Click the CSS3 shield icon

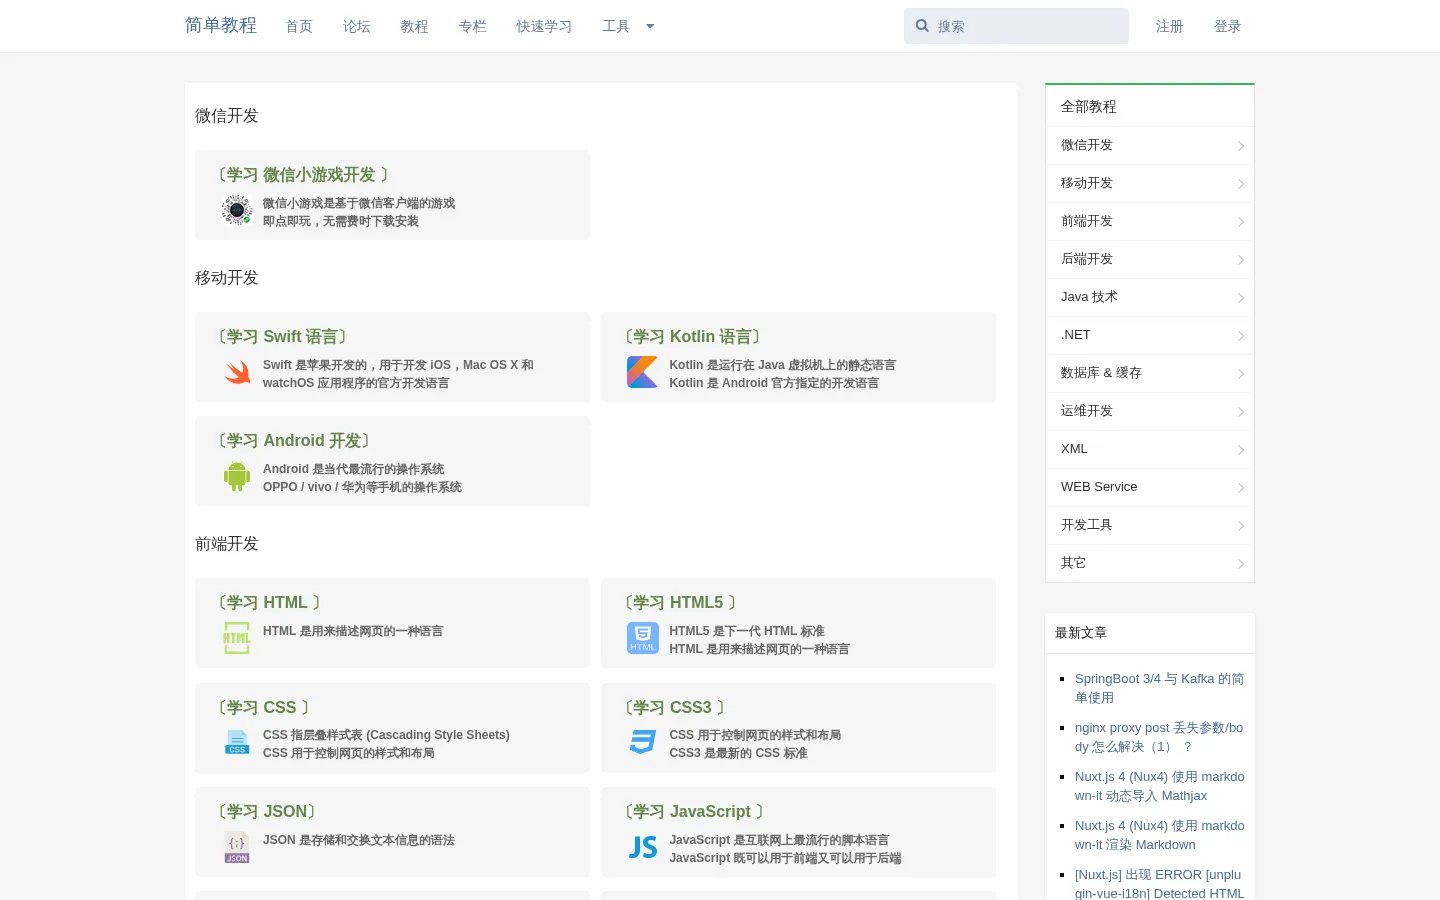(643, 742)
